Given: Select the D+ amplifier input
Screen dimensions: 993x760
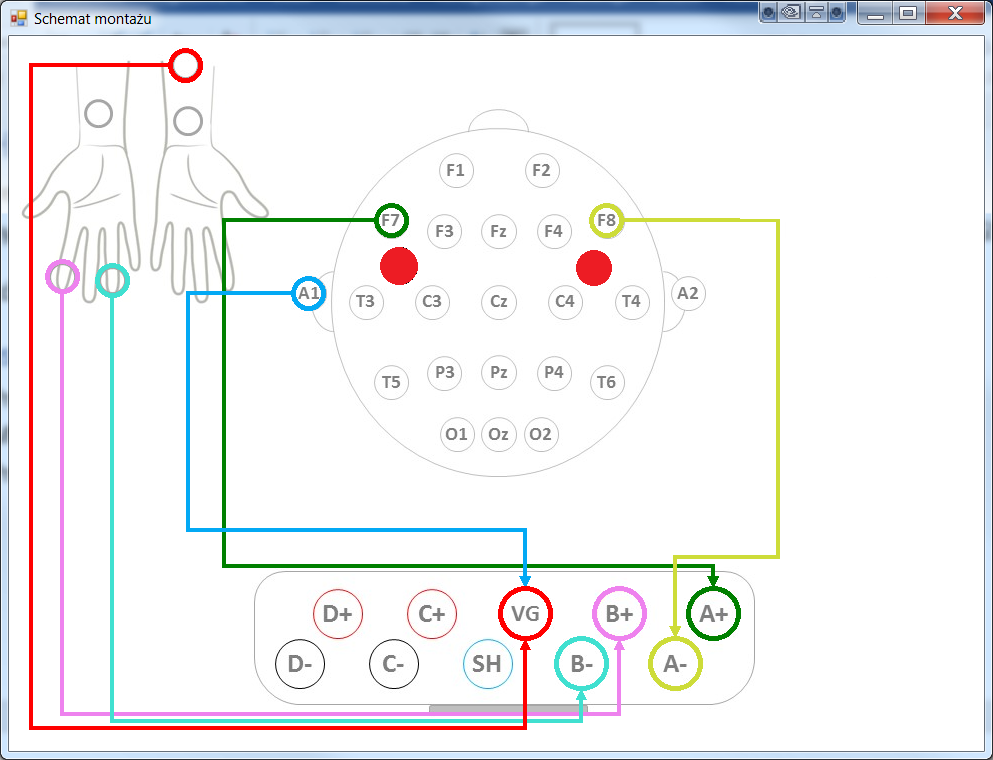Looking at the screenshot, I should tap(338, 614).
